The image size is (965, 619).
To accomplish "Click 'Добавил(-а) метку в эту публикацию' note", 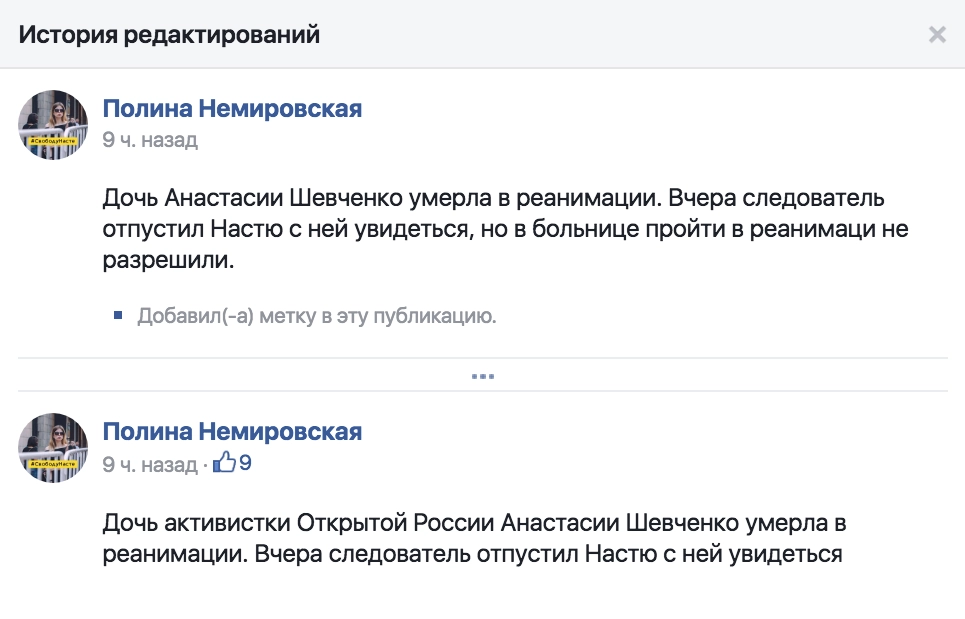I will [317, 317].
